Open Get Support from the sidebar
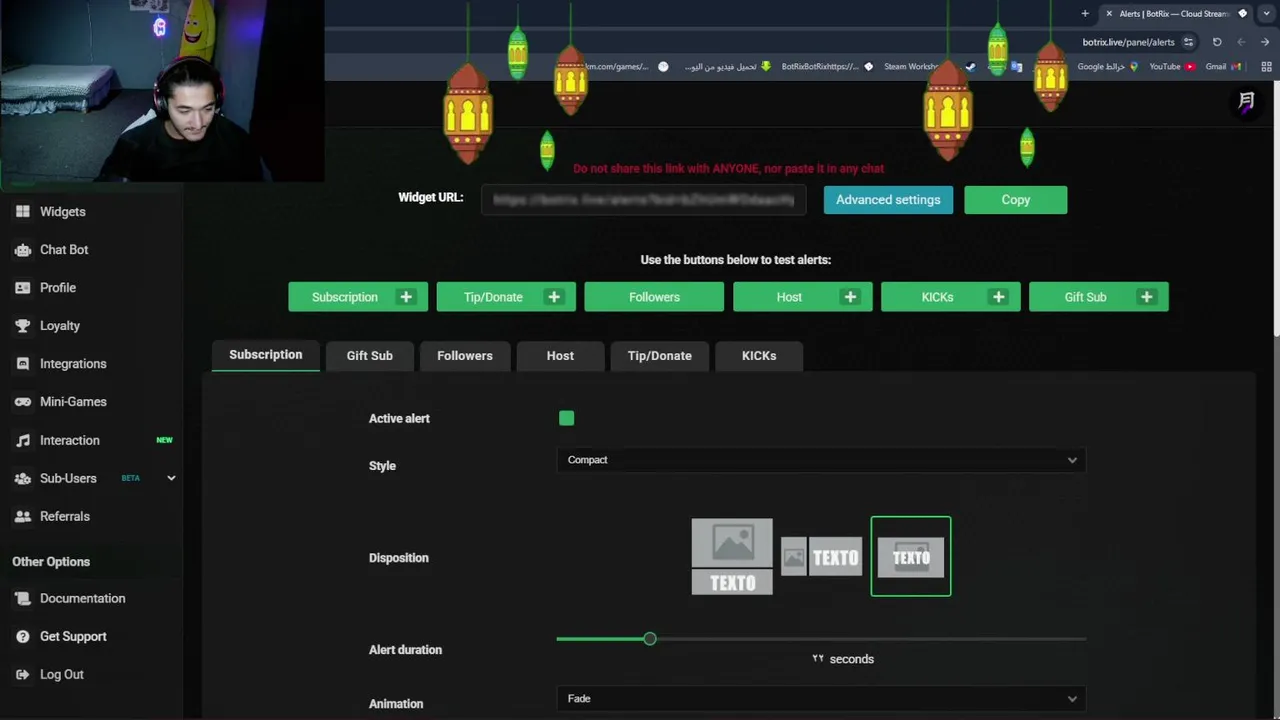1280x720 pixels. pos(73,636)
